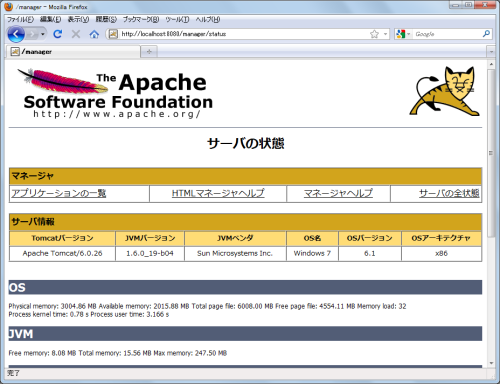Click the OSアーキテクチャ column header

pos(441,238)
